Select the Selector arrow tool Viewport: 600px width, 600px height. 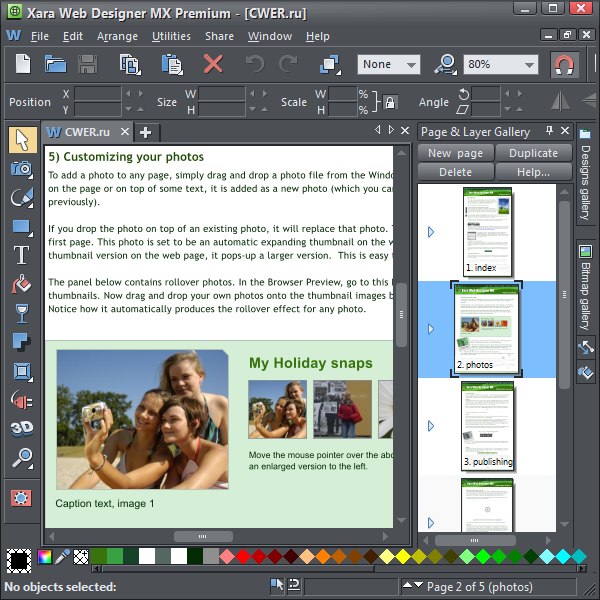point(23,140)
